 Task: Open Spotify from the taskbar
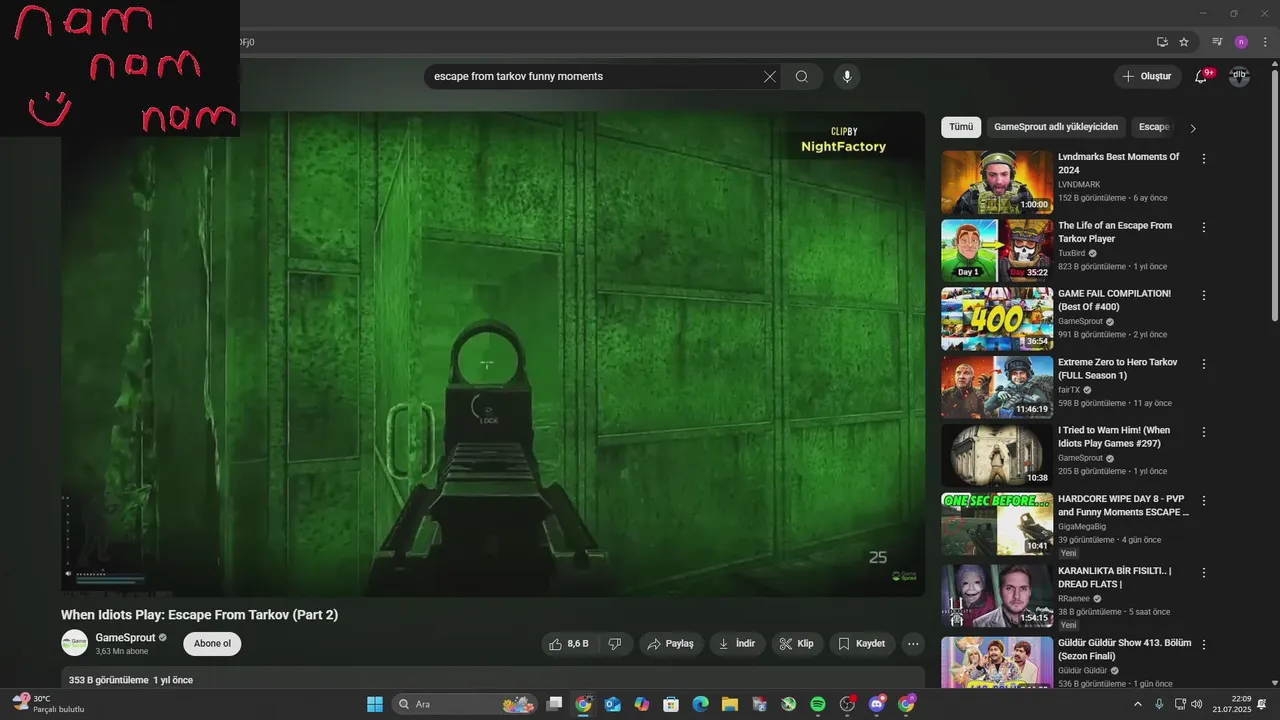(817, 704)
